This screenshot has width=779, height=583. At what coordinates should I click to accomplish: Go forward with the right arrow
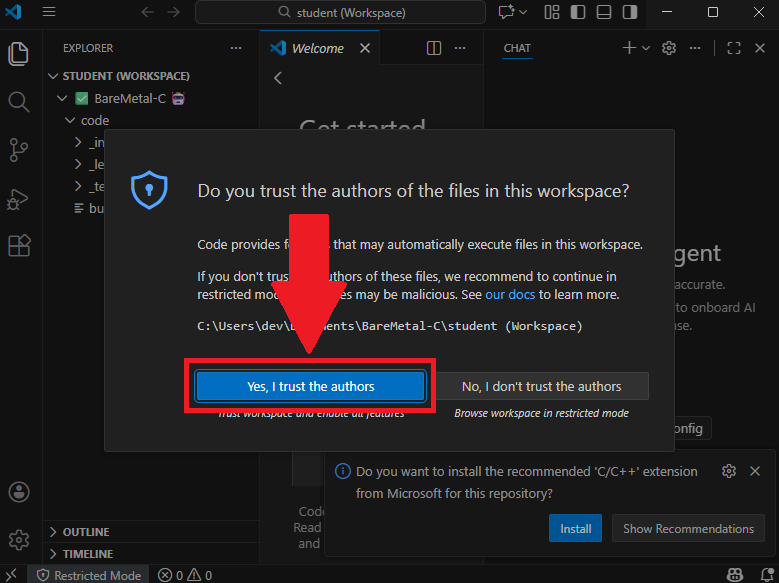[x=173, y=12]
